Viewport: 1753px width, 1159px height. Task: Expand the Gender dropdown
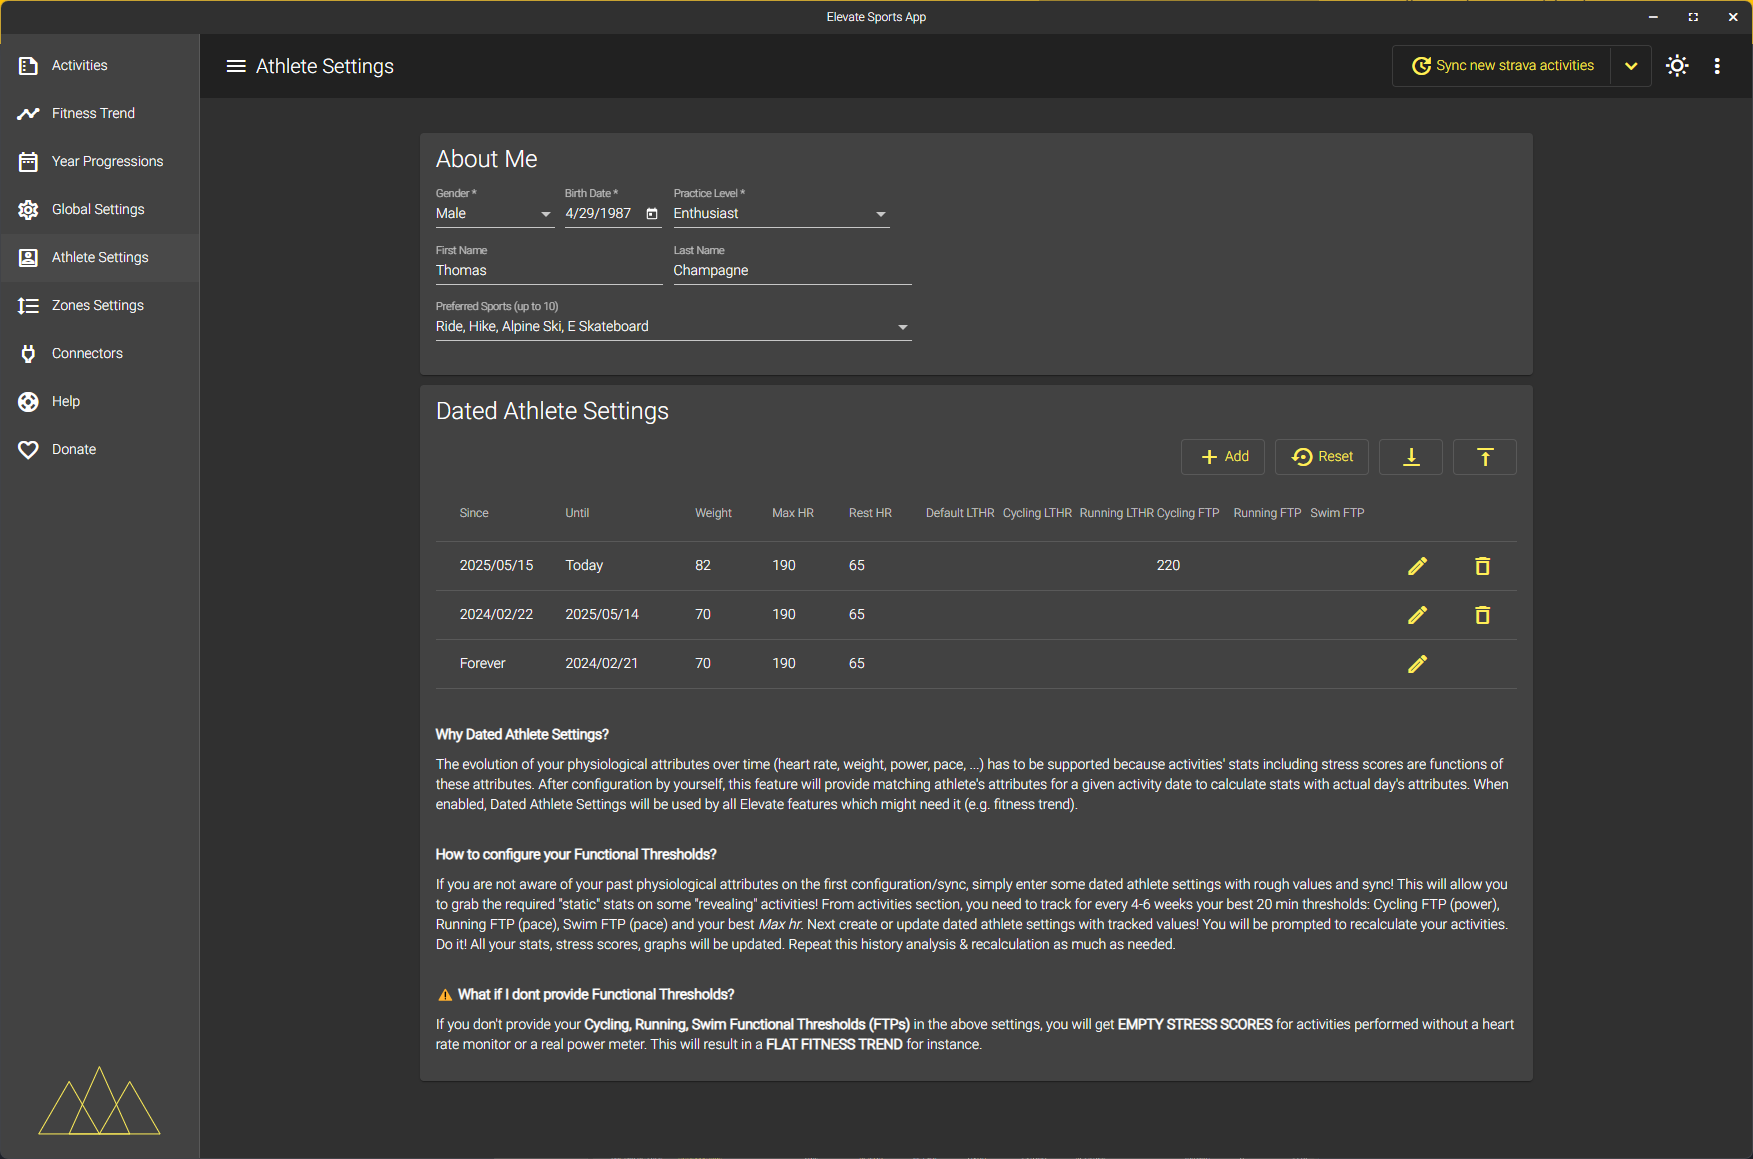[546, 213]
